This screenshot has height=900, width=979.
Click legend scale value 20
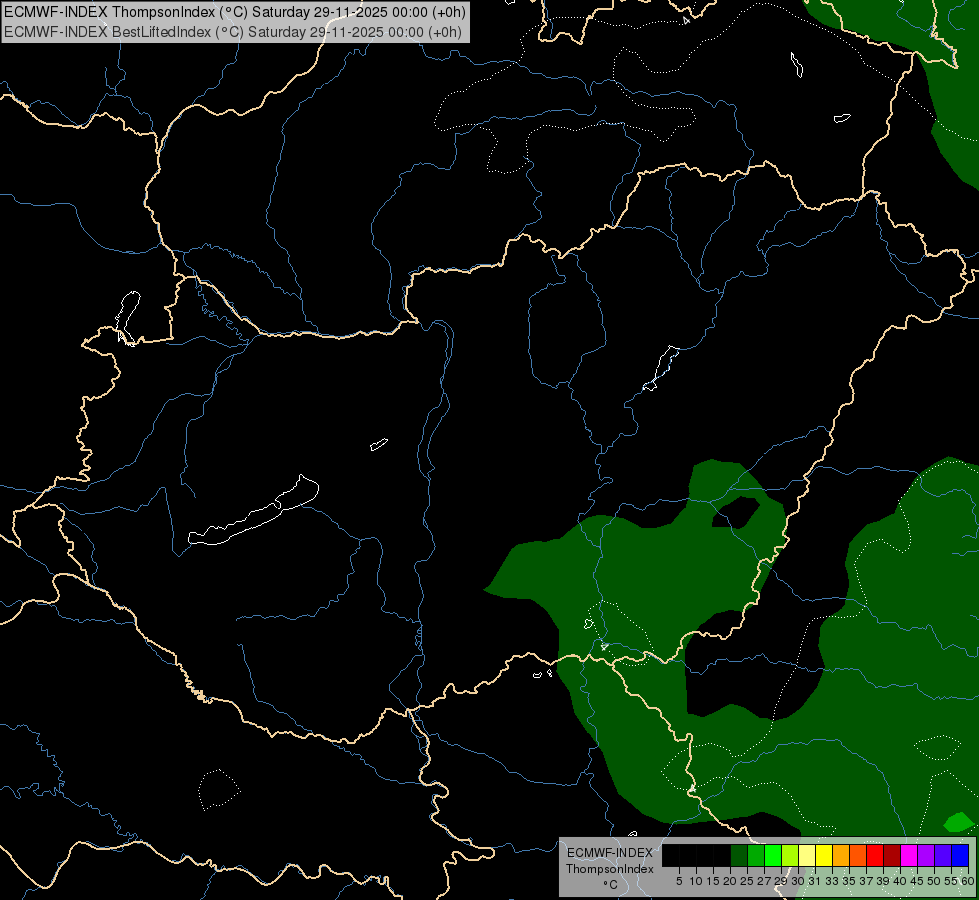click(x=730, y=881)
